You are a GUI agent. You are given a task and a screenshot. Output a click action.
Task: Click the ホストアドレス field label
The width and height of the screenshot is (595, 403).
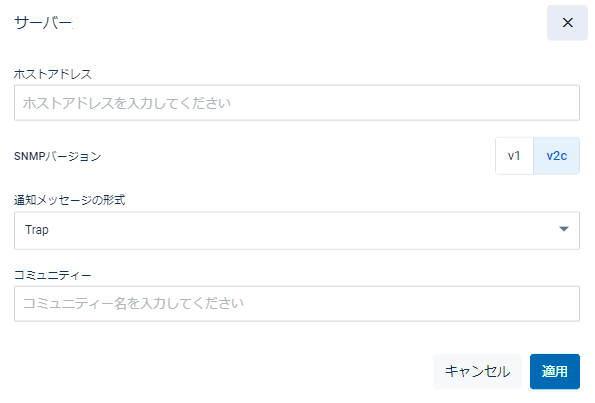coord(53,74)
